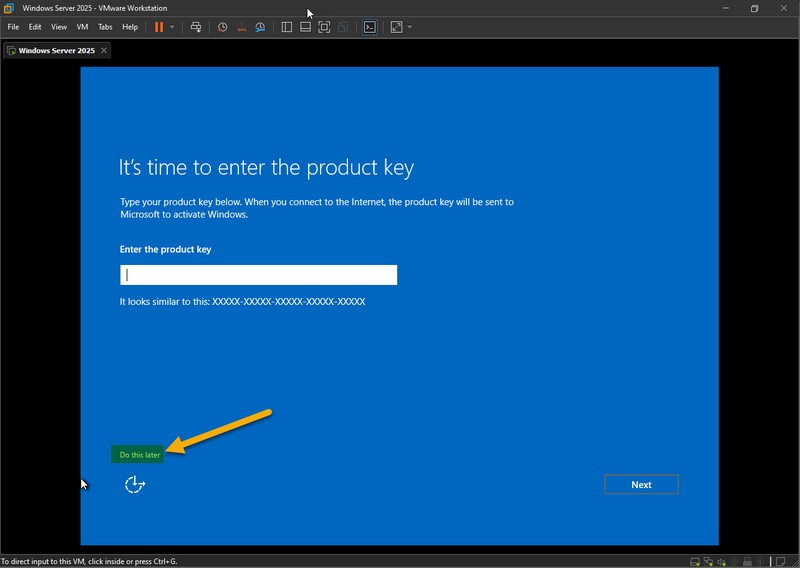
Task: Click the VMware Workstation title bar app icon
Action: click(9, 8)
